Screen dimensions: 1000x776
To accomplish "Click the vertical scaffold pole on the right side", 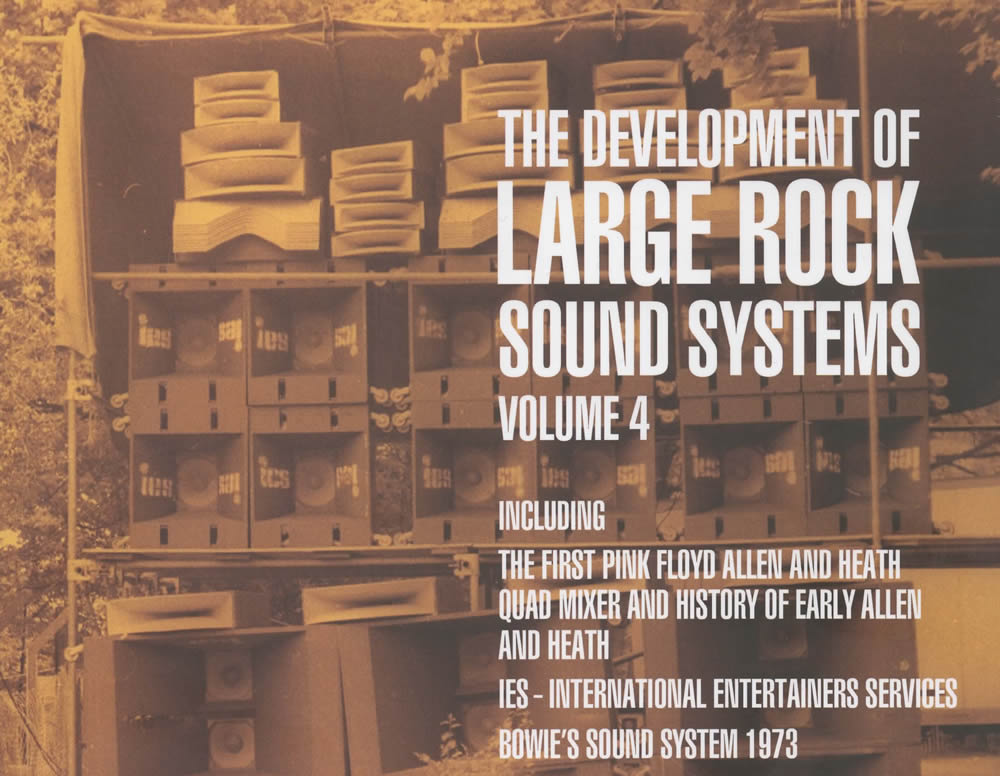I will point(868,300).
